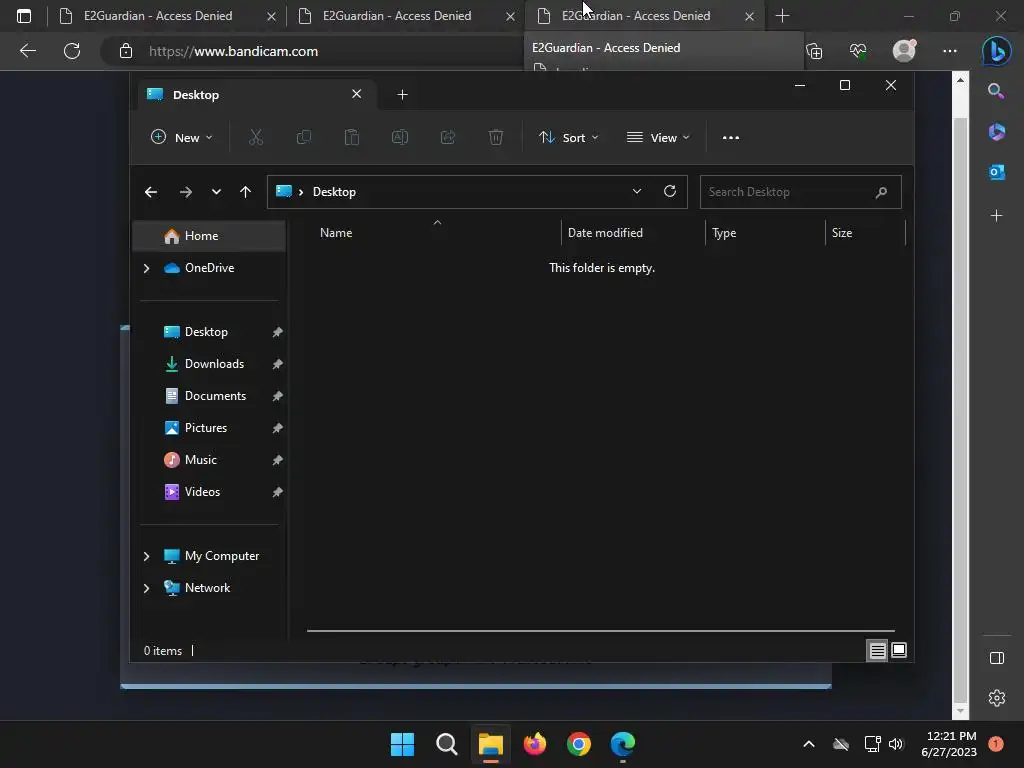
Task: Expand the My Computer tree node
Action: (x=146, y=556)
